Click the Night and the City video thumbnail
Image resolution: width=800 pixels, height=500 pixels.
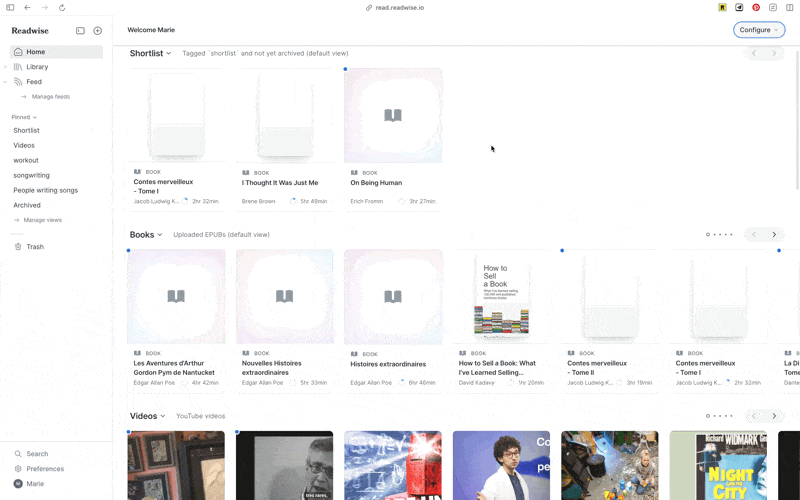(x=718, y=465)
